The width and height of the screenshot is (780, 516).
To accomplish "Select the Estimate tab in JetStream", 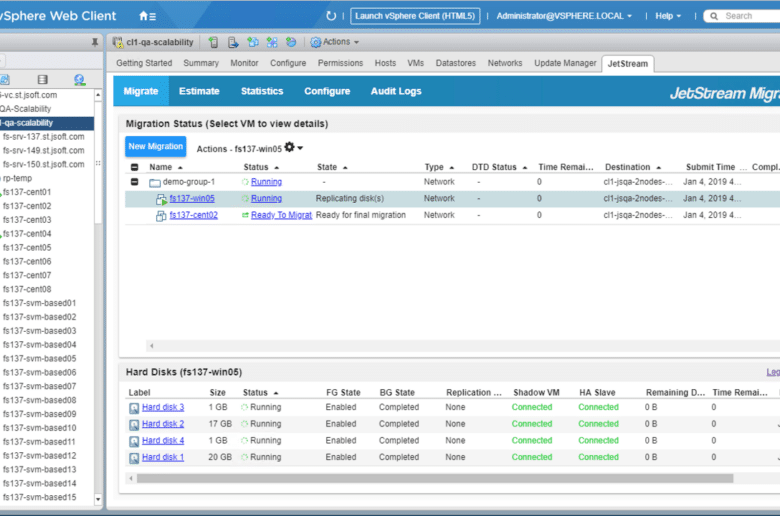I will tap(199, 91).
